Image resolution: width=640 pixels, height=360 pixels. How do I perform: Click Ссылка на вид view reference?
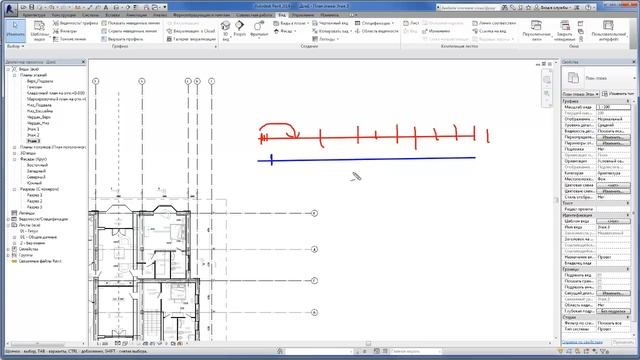pos(489,31)
